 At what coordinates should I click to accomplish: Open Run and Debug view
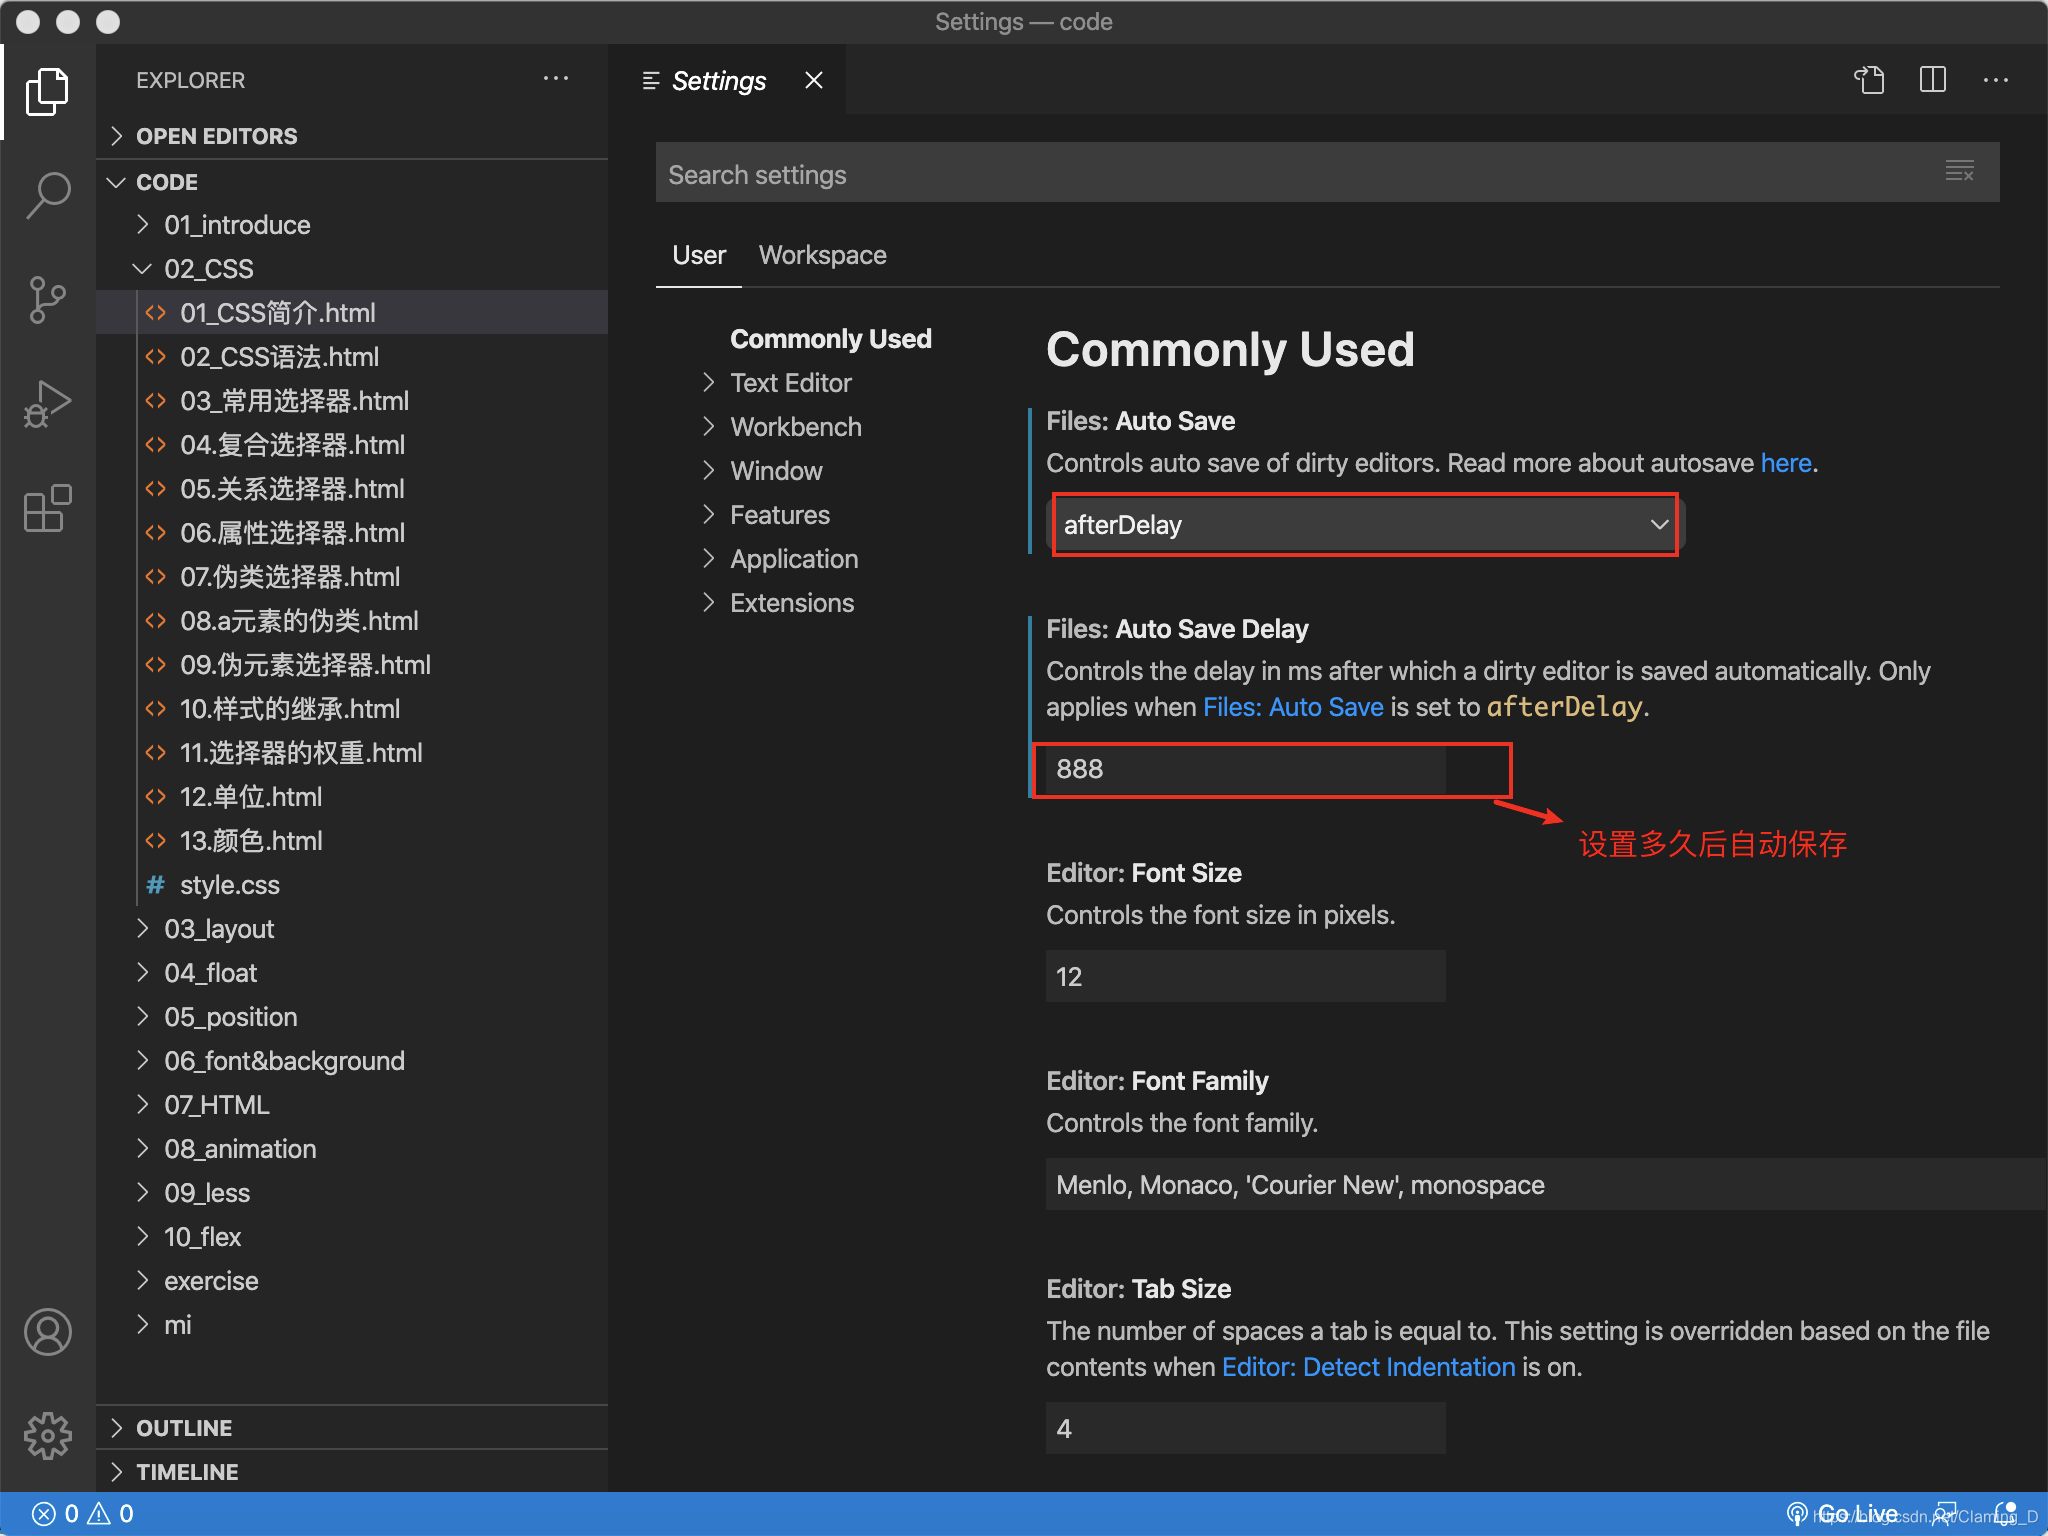pyautogui.click(x=47, y=405)
